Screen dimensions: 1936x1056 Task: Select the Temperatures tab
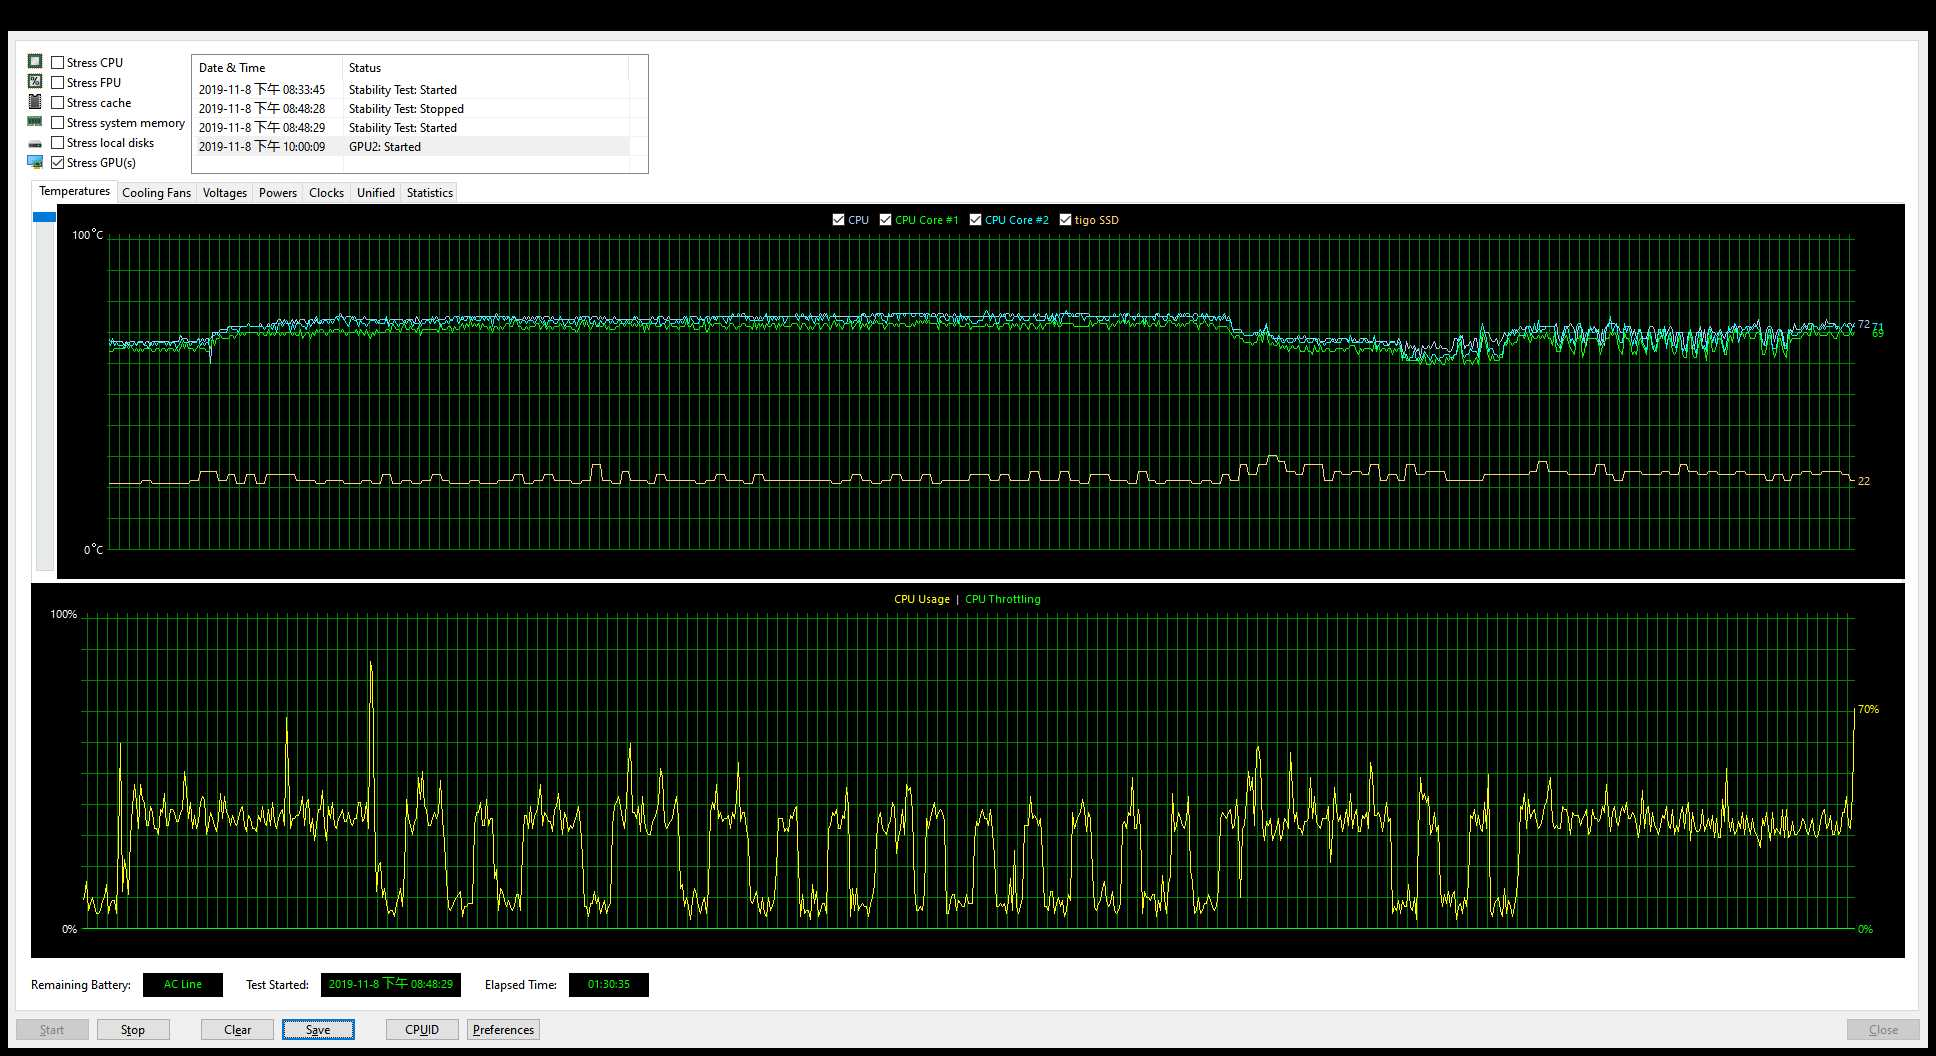(74, 191)
